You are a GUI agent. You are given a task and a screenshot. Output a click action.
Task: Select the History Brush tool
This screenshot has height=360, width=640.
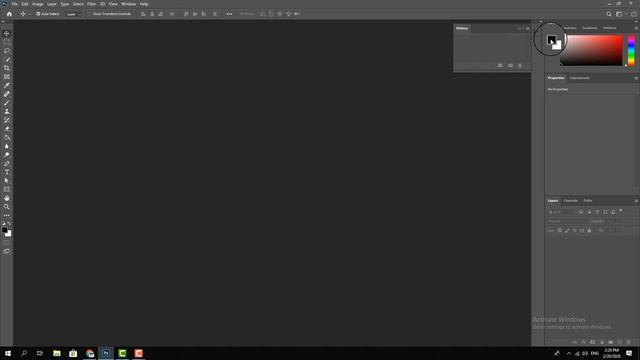[7, 120]
